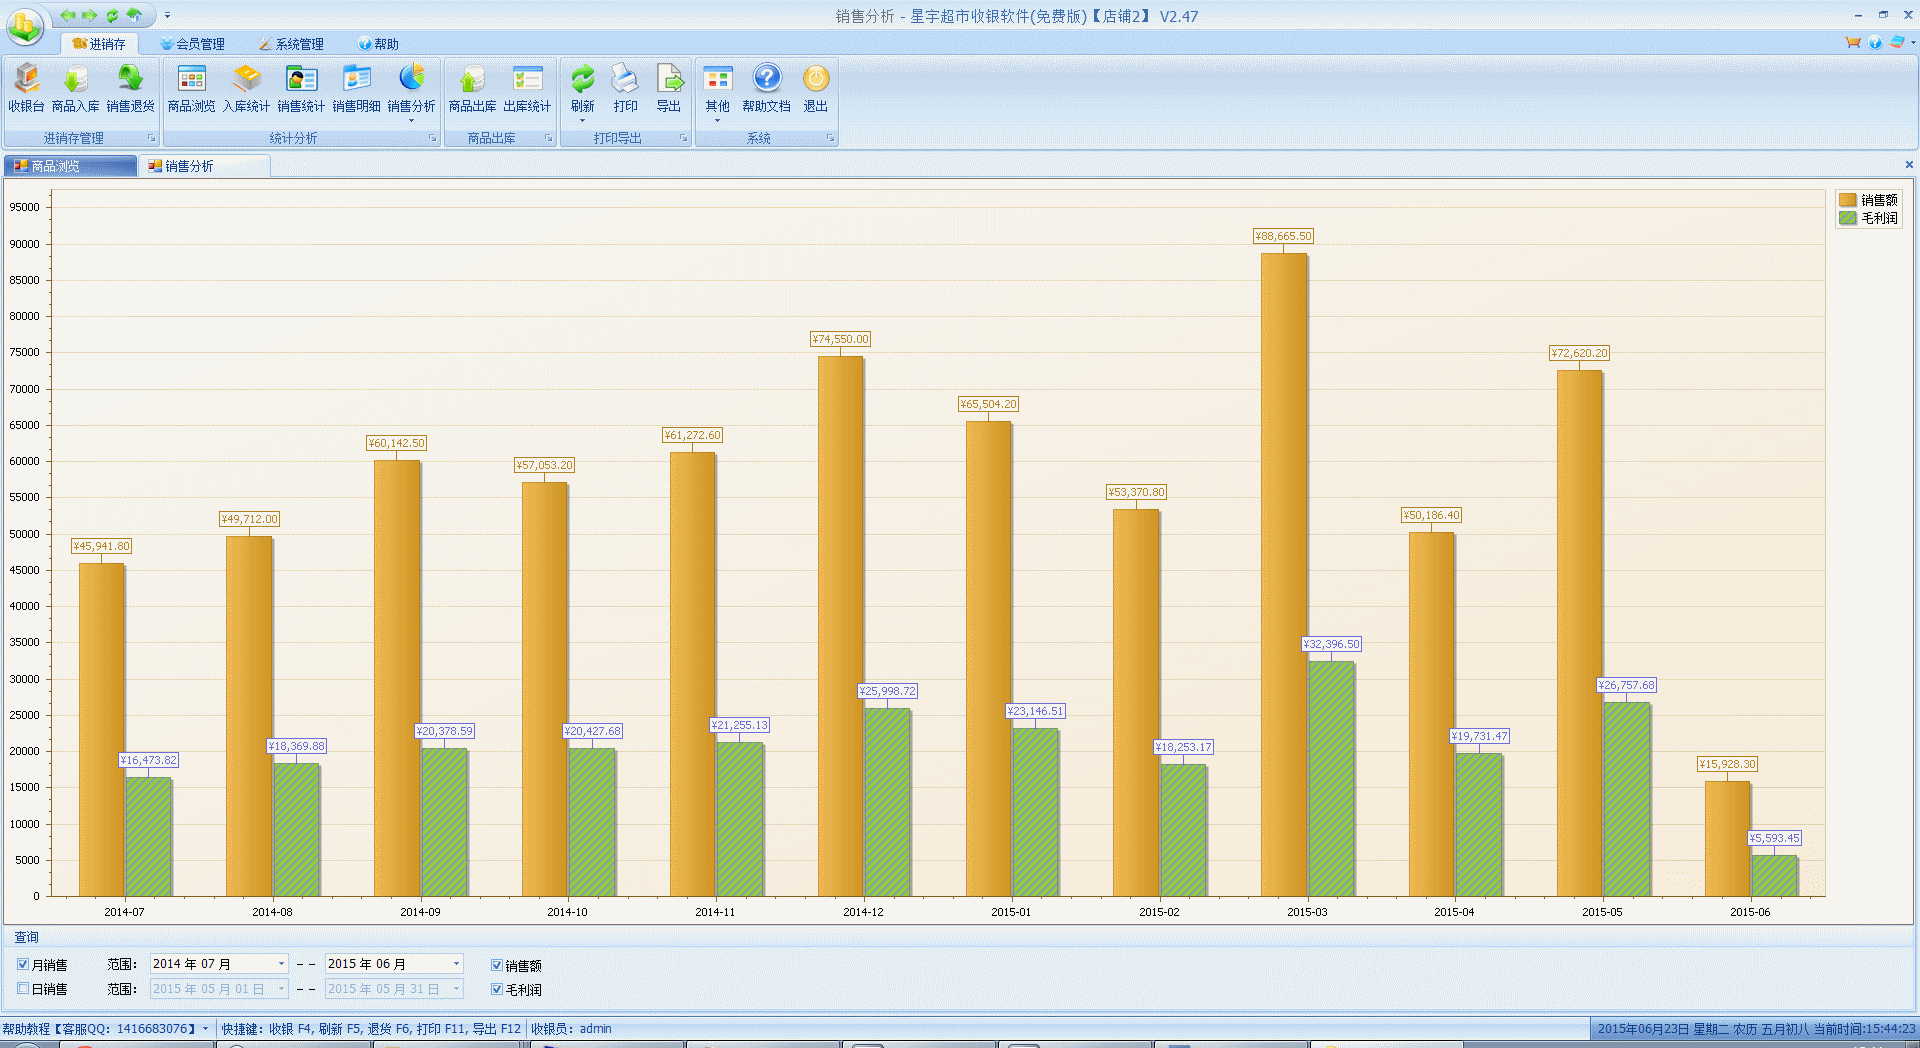Switch to the 销售分析 document tab

(x=203, y=166)
